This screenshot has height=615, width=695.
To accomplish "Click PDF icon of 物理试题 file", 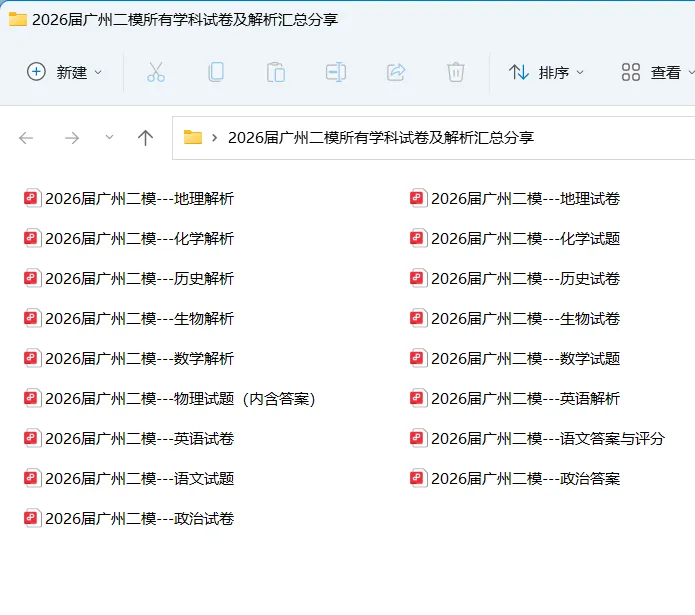I will pos(32,398).
